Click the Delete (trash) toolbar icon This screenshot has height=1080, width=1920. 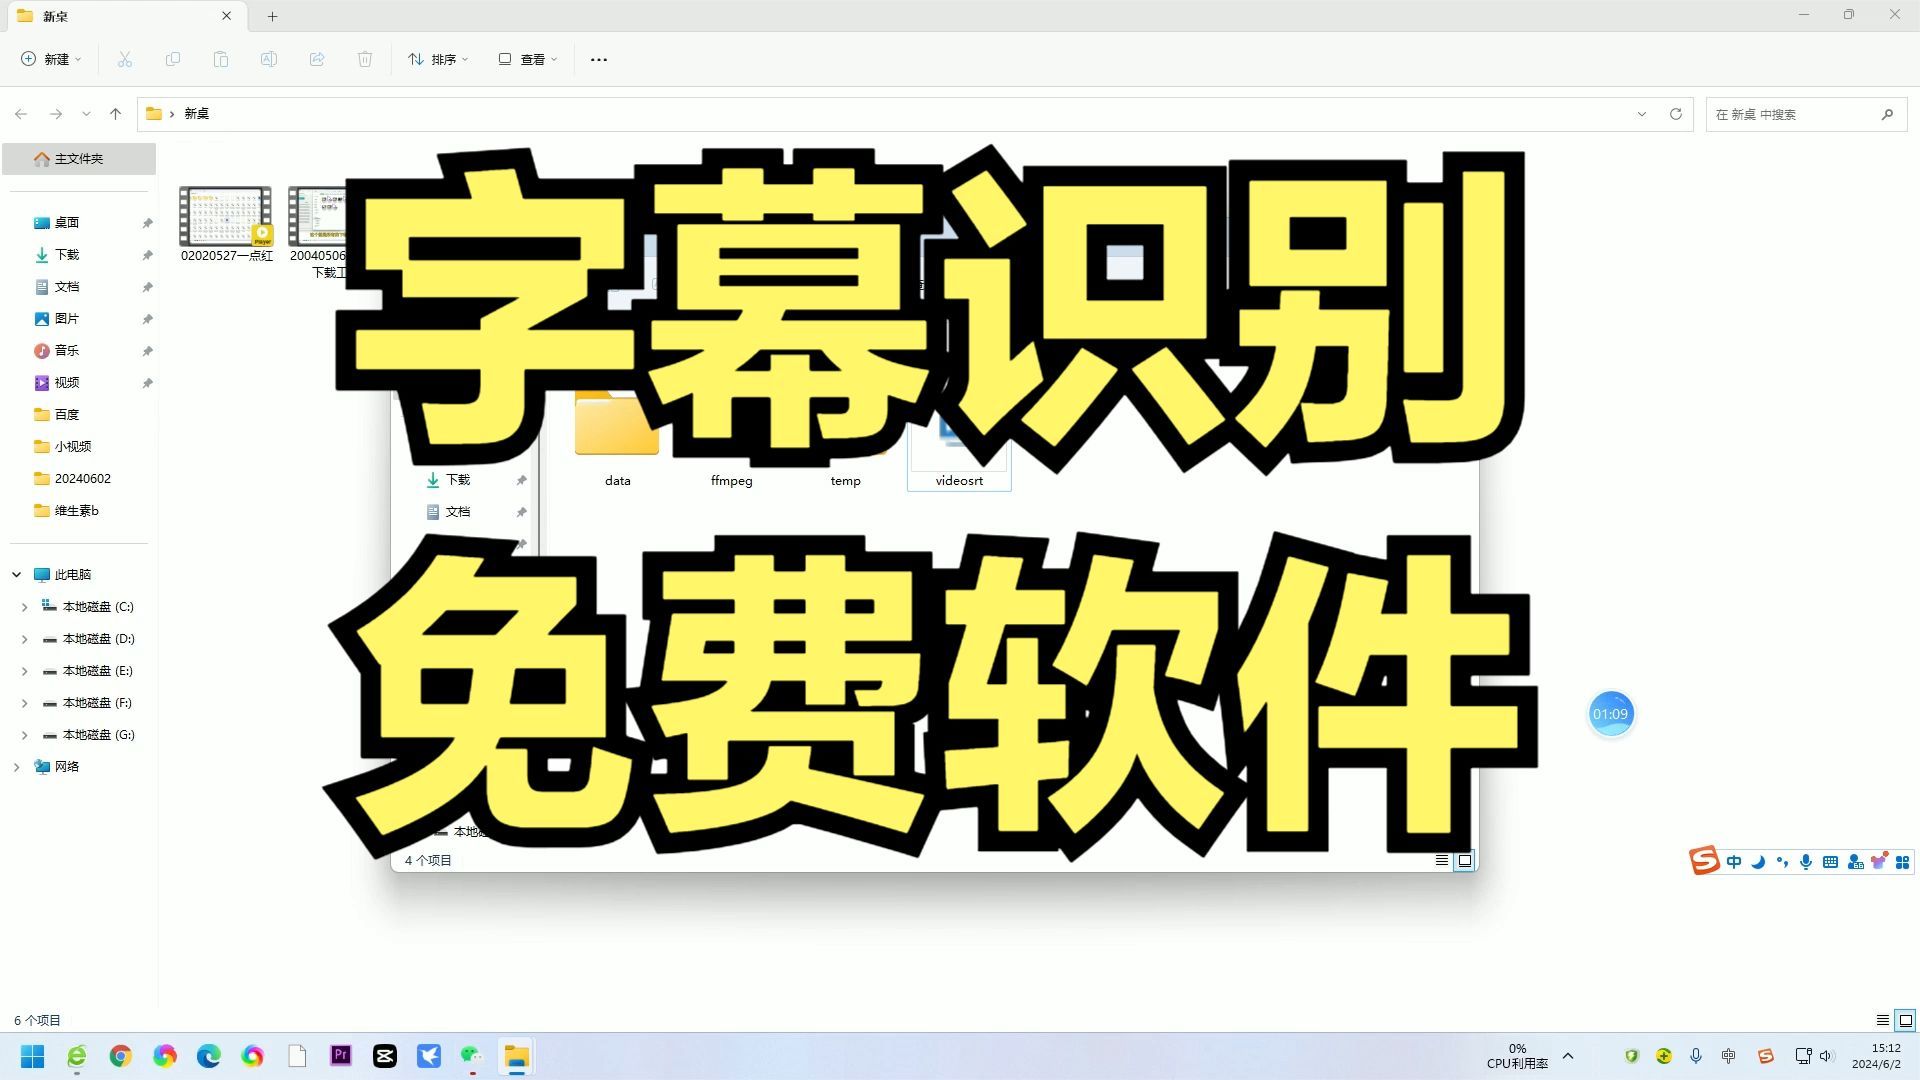[364, 59]
